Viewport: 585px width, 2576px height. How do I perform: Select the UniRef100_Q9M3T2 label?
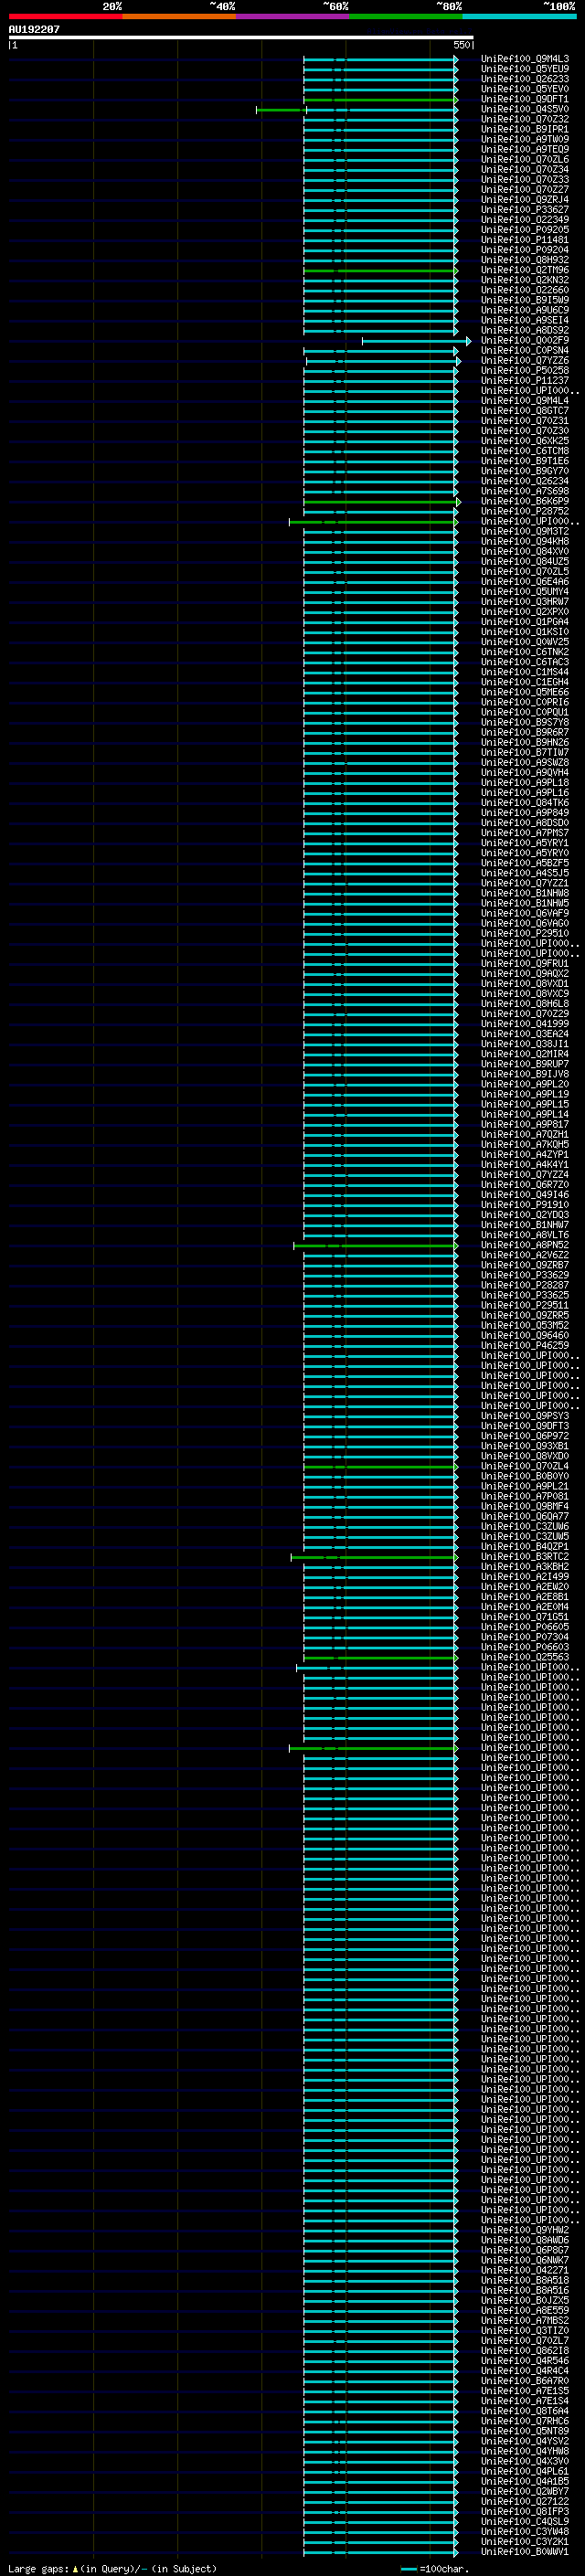tap(525, 531)
